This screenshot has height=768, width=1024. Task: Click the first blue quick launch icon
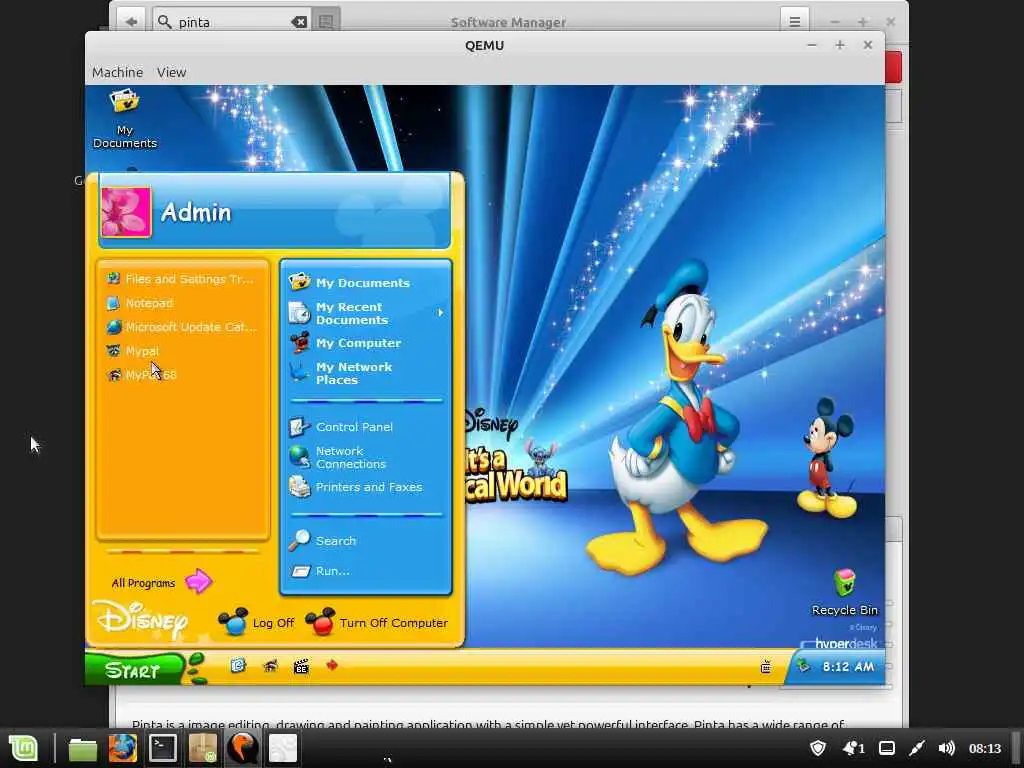coord(238,665)
